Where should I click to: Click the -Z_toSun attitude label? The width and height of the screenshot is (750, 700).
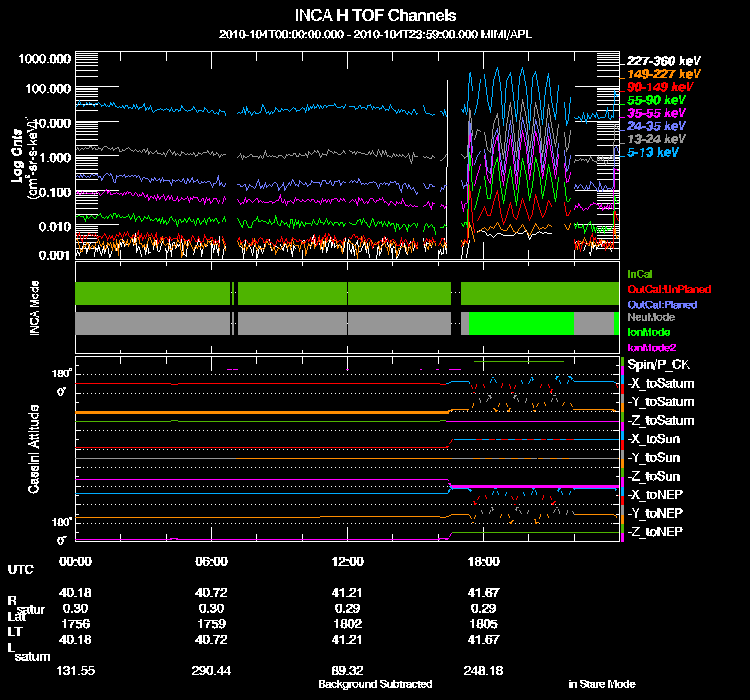(x=653, y=476)
